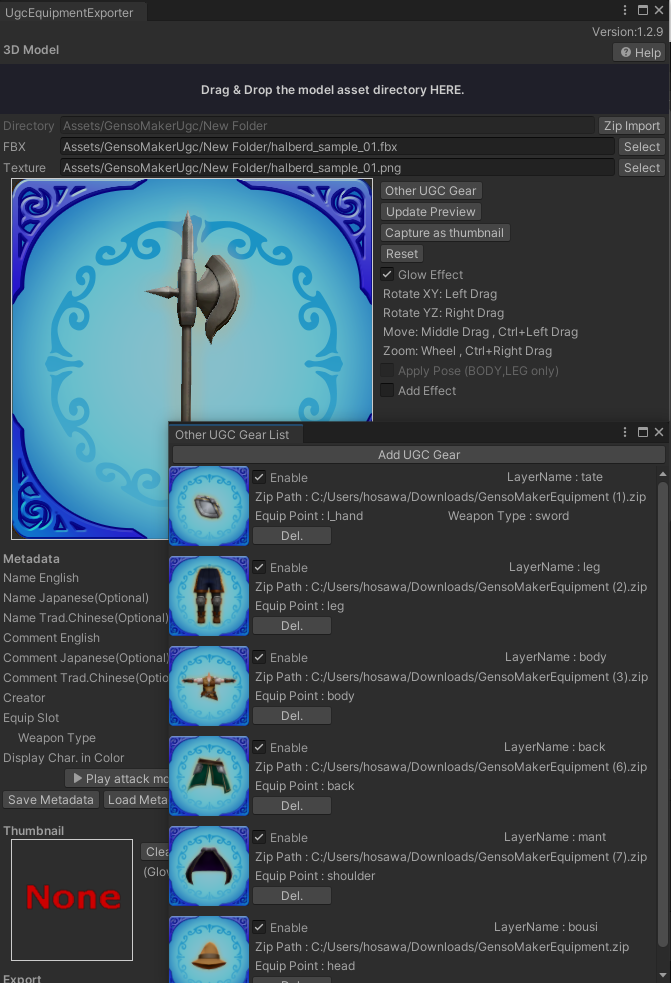The width and height of the screenshot is (671, 983).
Task: Open the Other UGC Gear List options menu
Action: 626,433
